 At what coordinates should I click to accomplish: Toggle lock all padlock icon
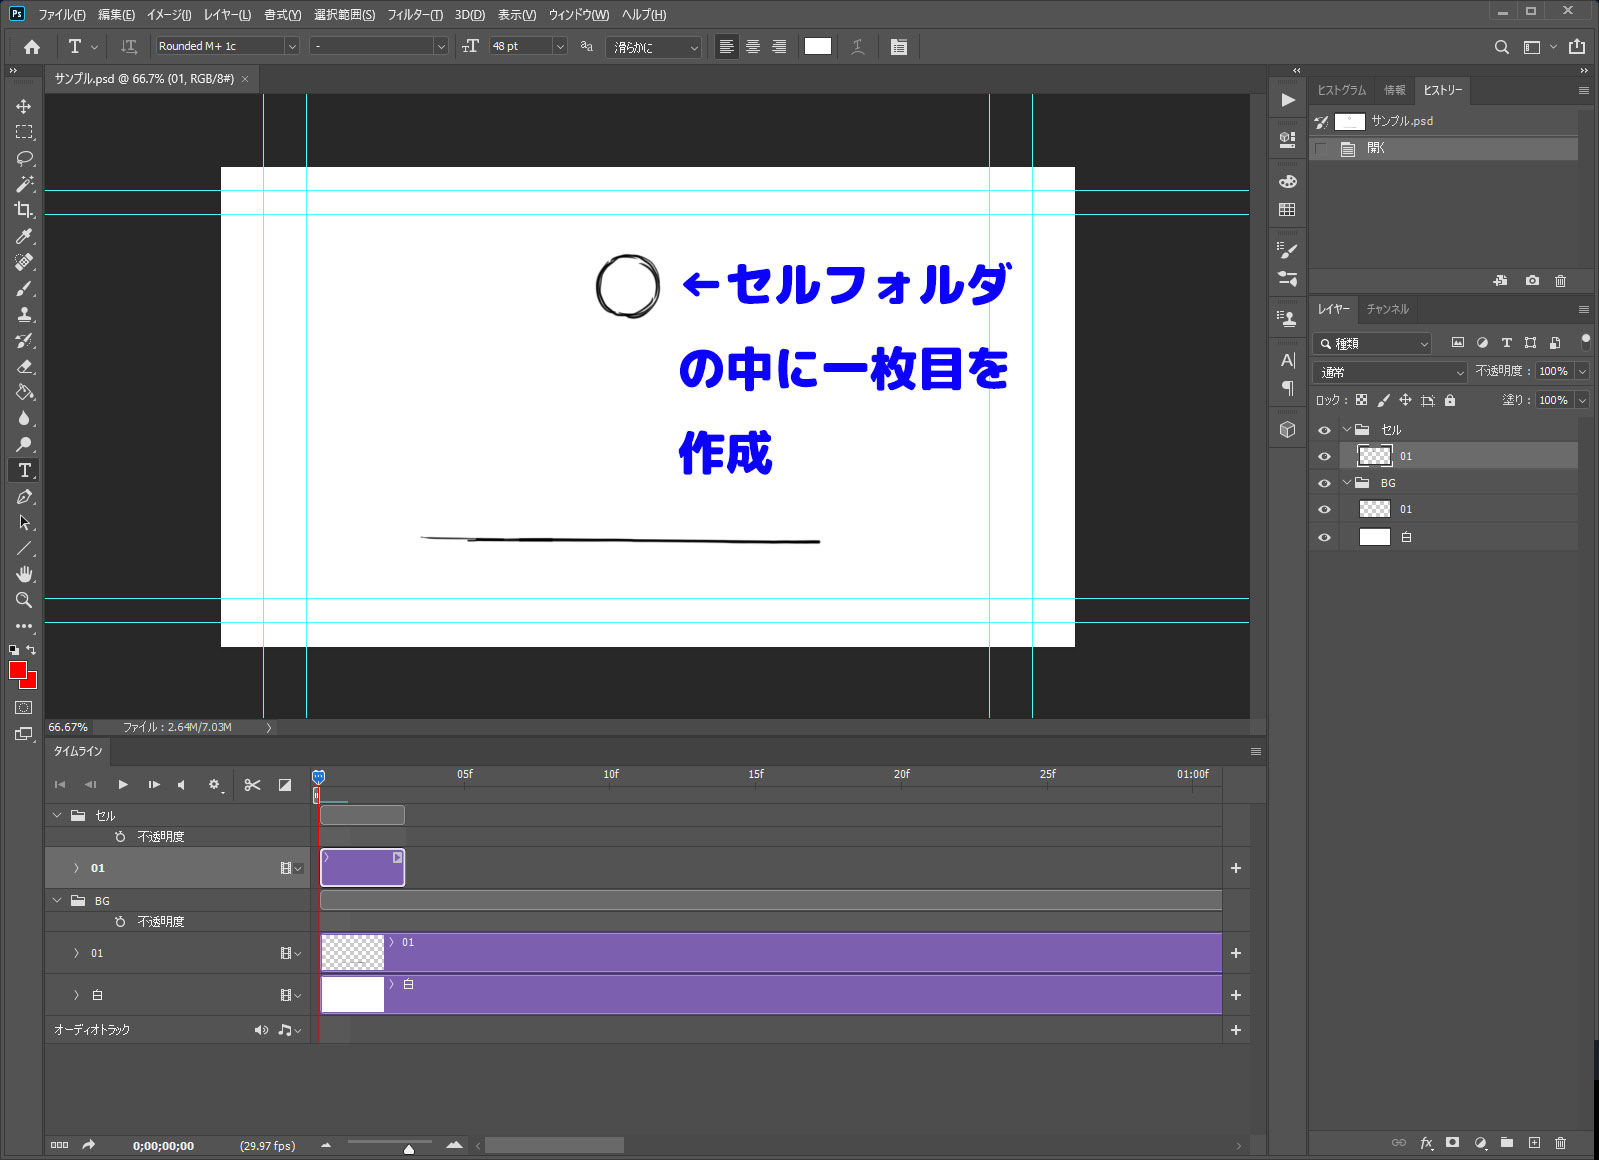(x=1450, y=400)
